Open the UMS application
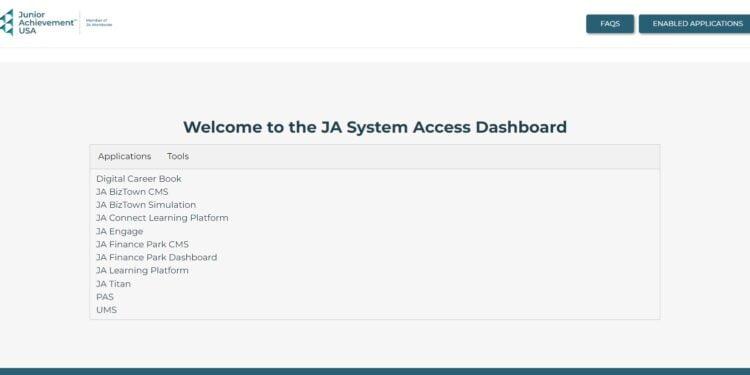 (106, 310)
